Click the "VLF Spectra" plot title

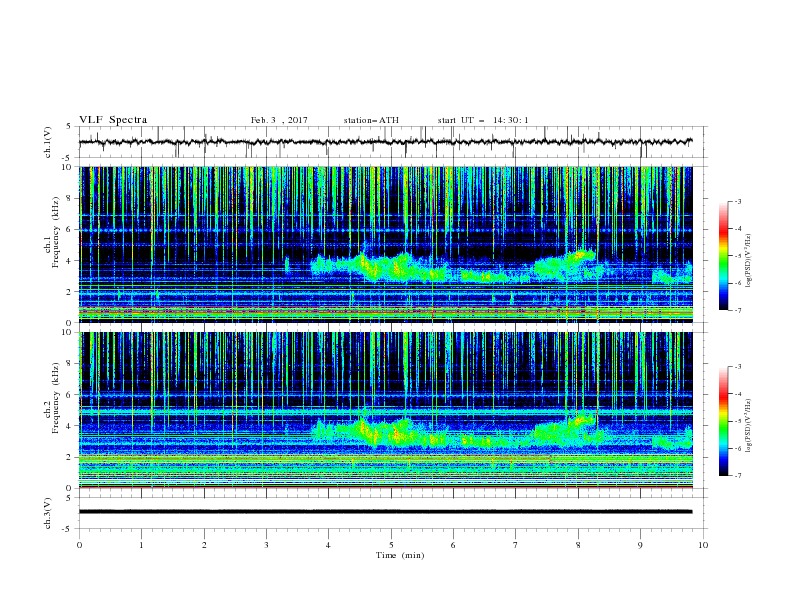point(113,120)
